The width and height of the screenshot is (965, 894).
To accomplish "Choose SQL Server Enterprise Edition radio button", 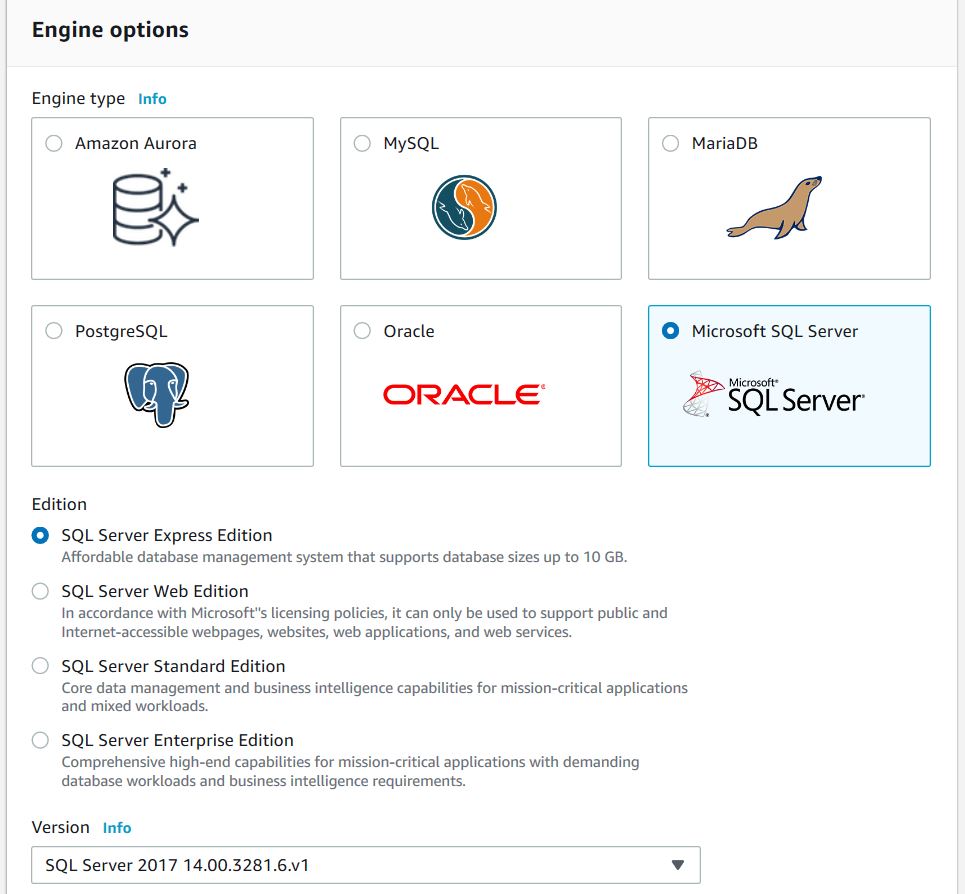I will pyautogui.click(x=41, y=740).
